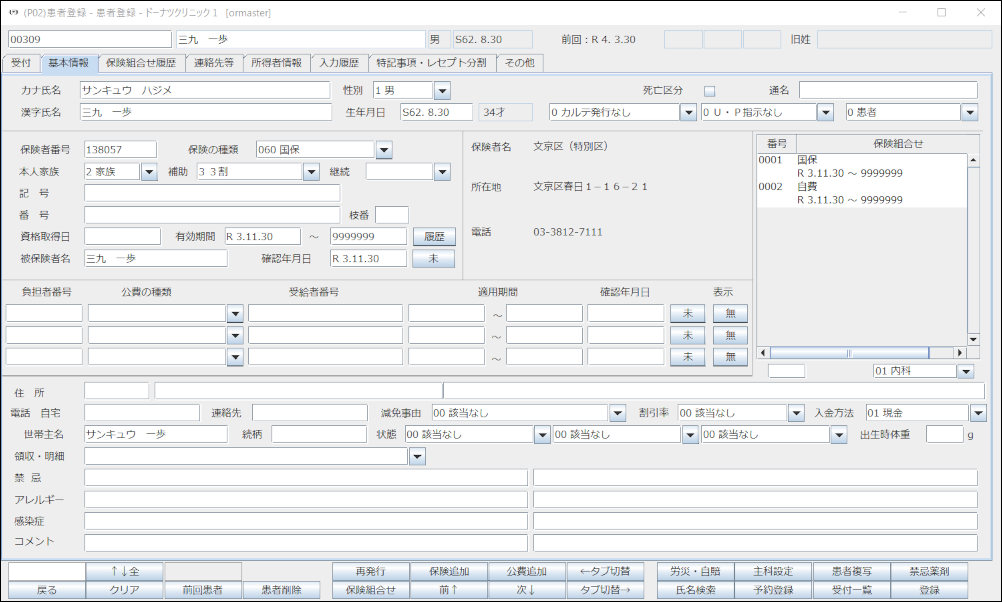Click the 登録 button
The width and height of the screenshot is (1002, 602).
pyautogui.click(x=930, y=590)
